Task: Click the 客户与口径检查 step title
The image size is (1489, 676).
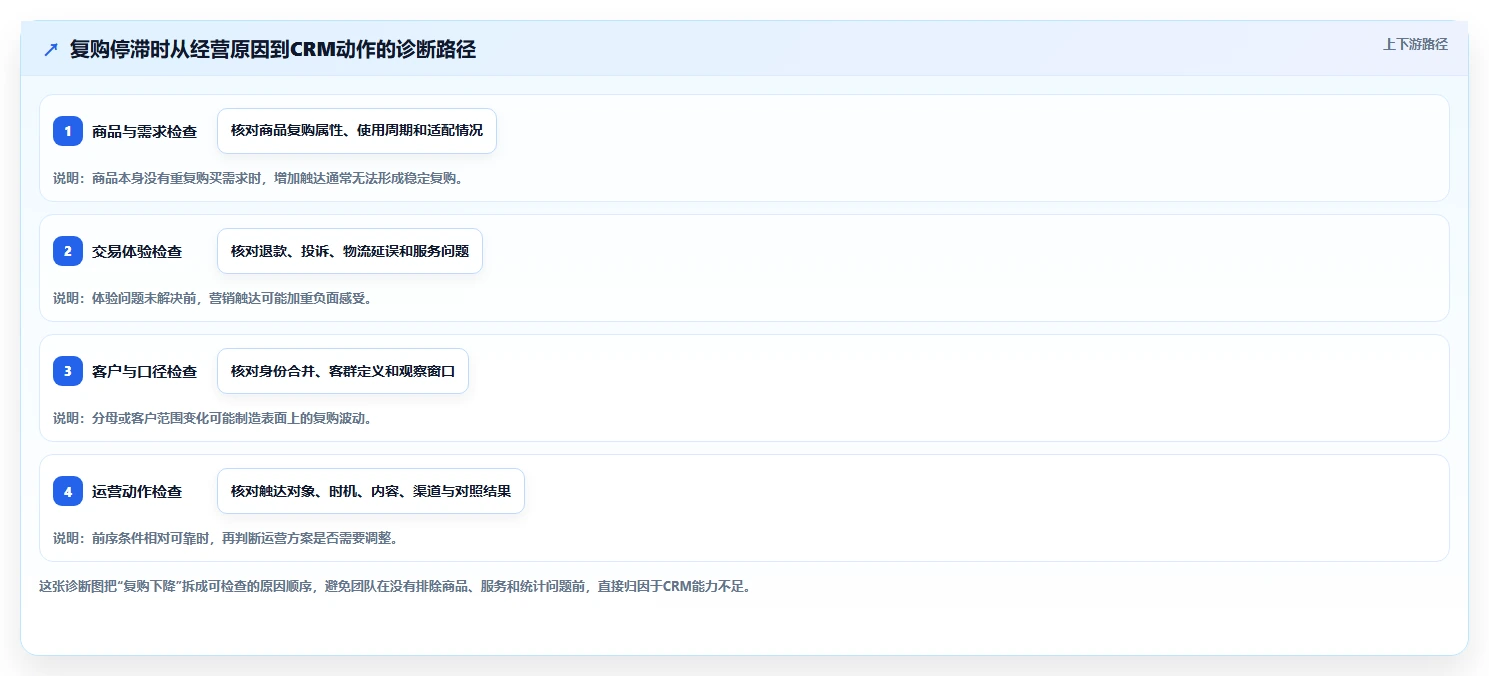Action: 144,372
